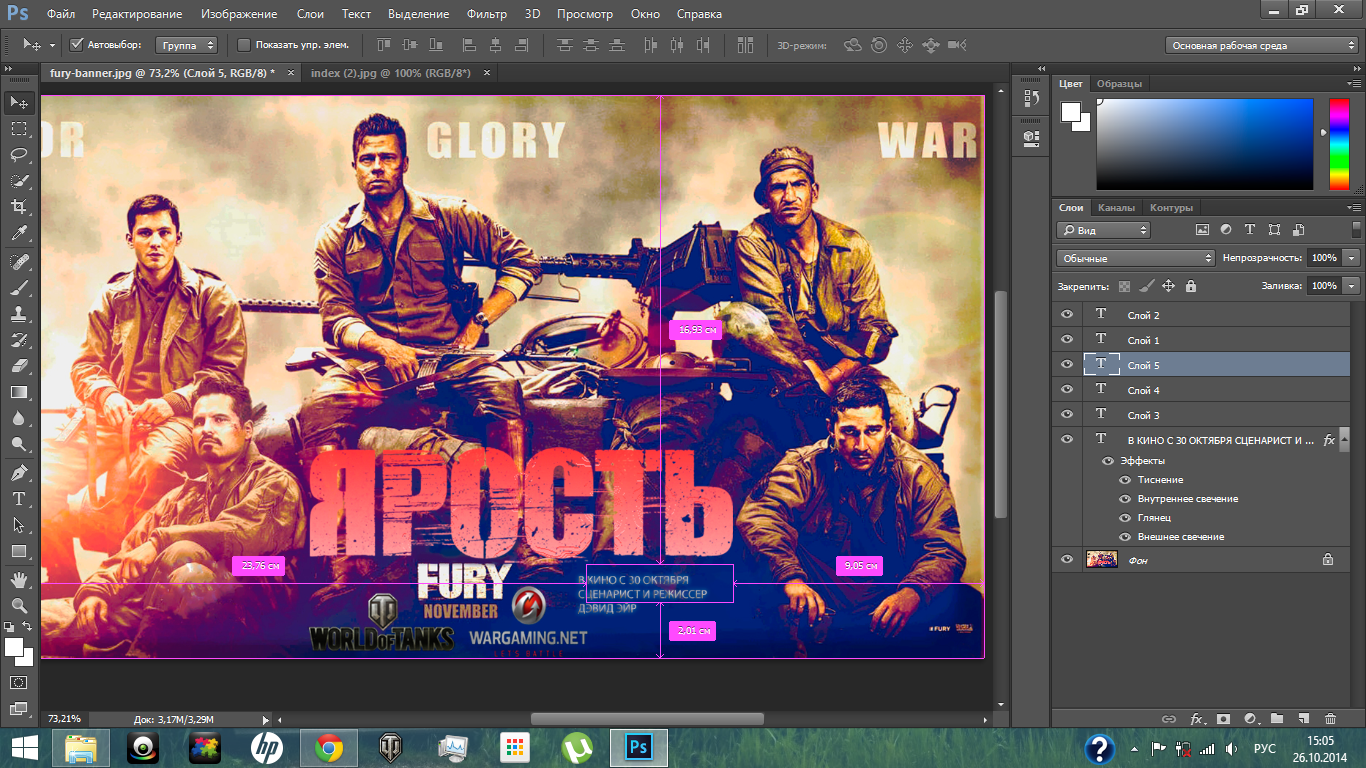Hide the Слой 1 layer
Screen dimensions: 1366x768
tap(1067, 339)
